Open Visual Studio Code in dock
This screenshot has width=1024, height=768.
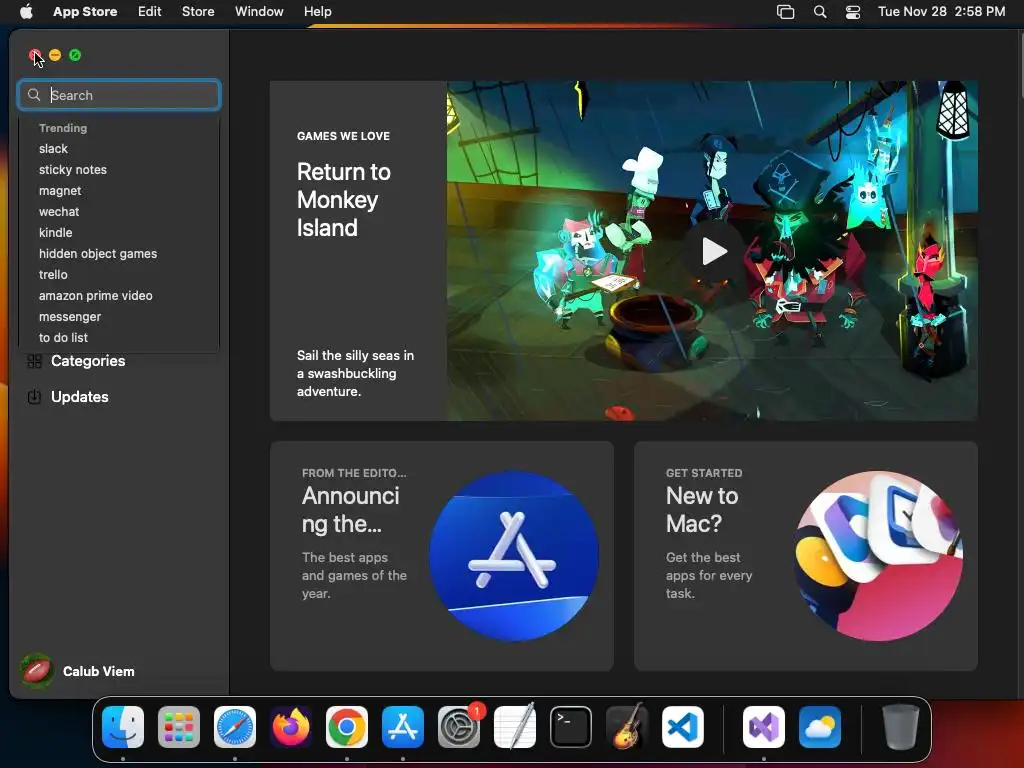click(683, 727)
